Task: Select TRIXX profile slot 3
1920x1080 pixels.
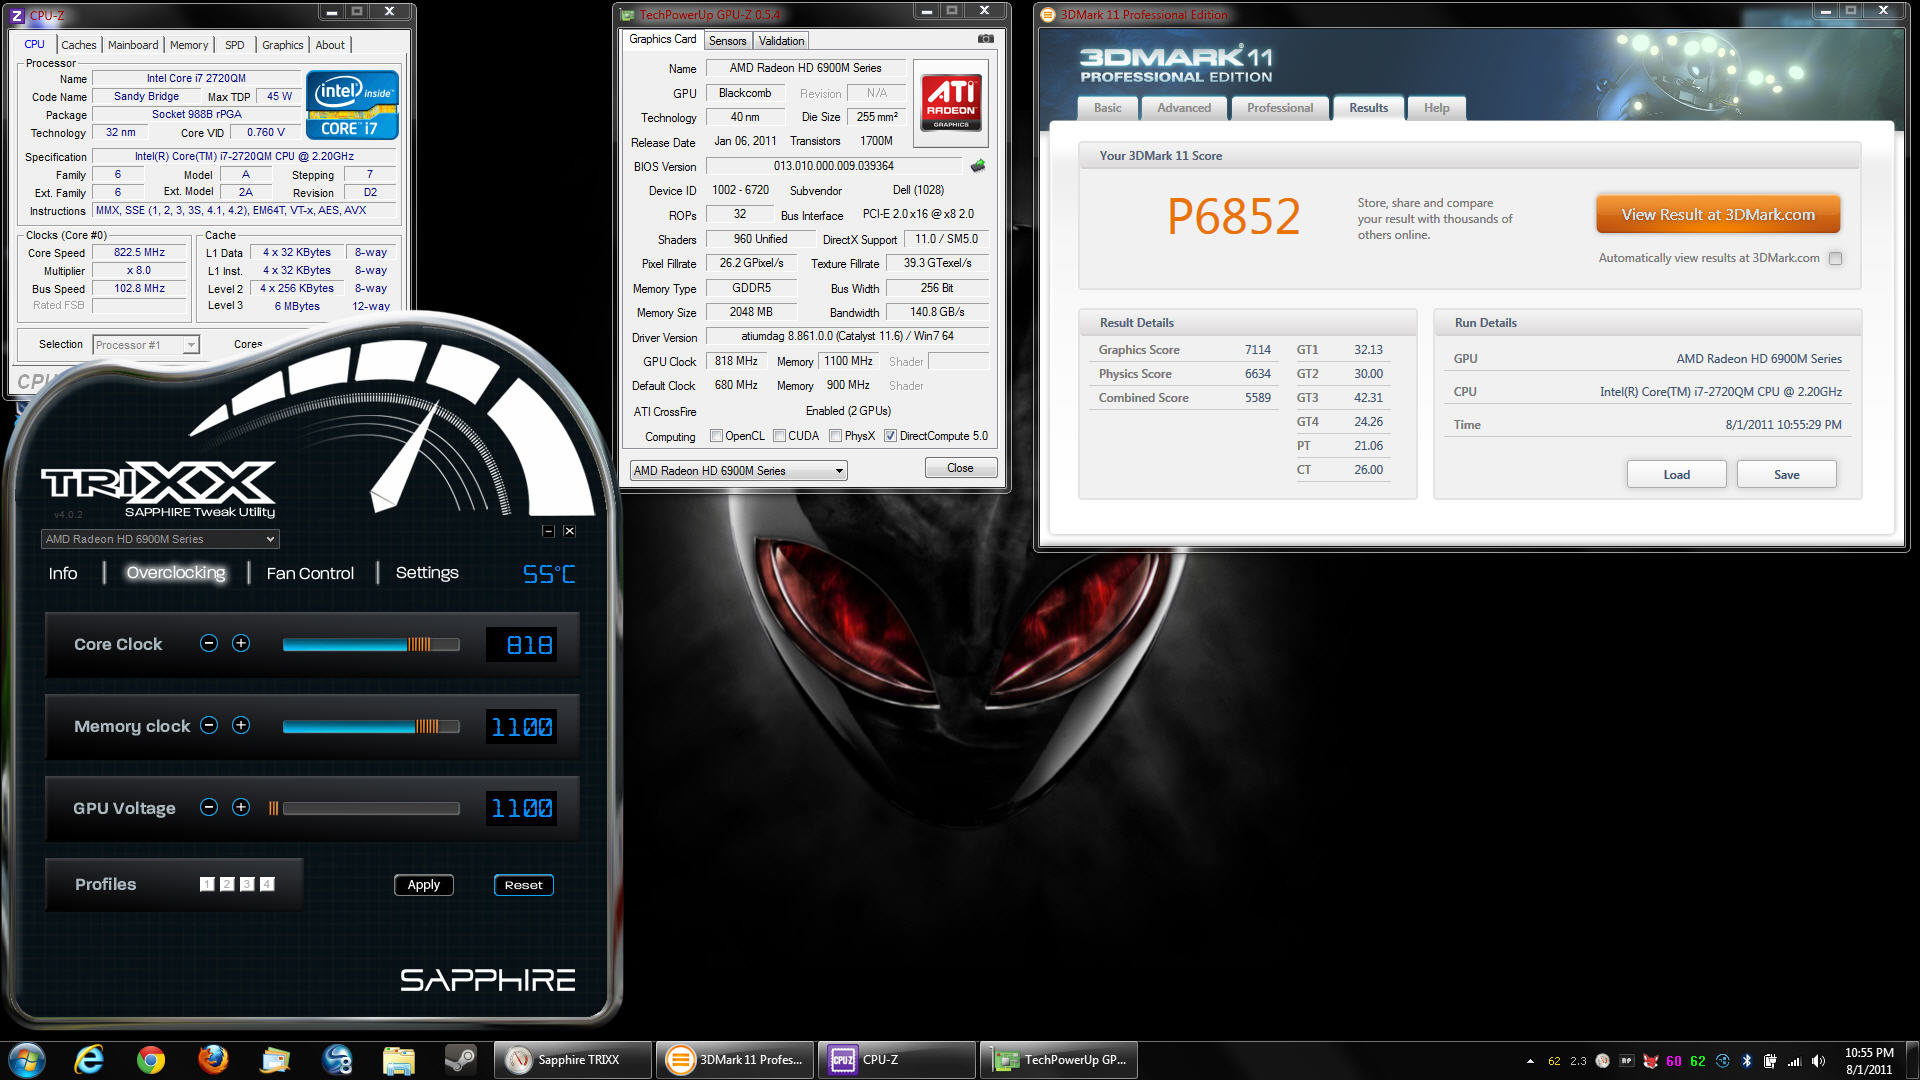Action: (x=247, y=884)
